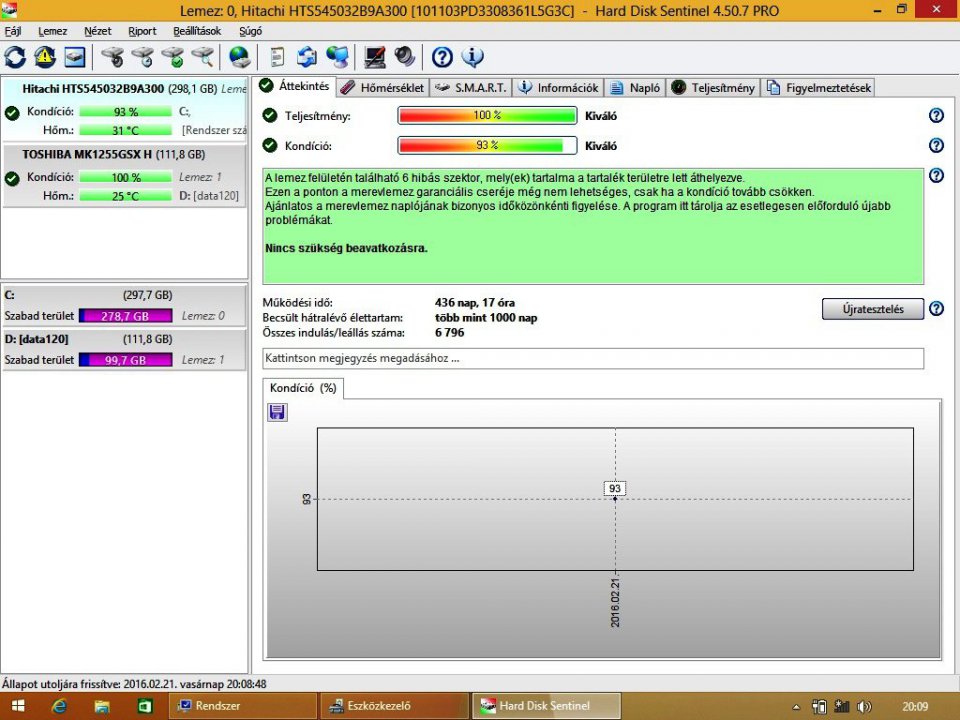
Task: Open the Windows Start button
Action: (x=18, y=706)
